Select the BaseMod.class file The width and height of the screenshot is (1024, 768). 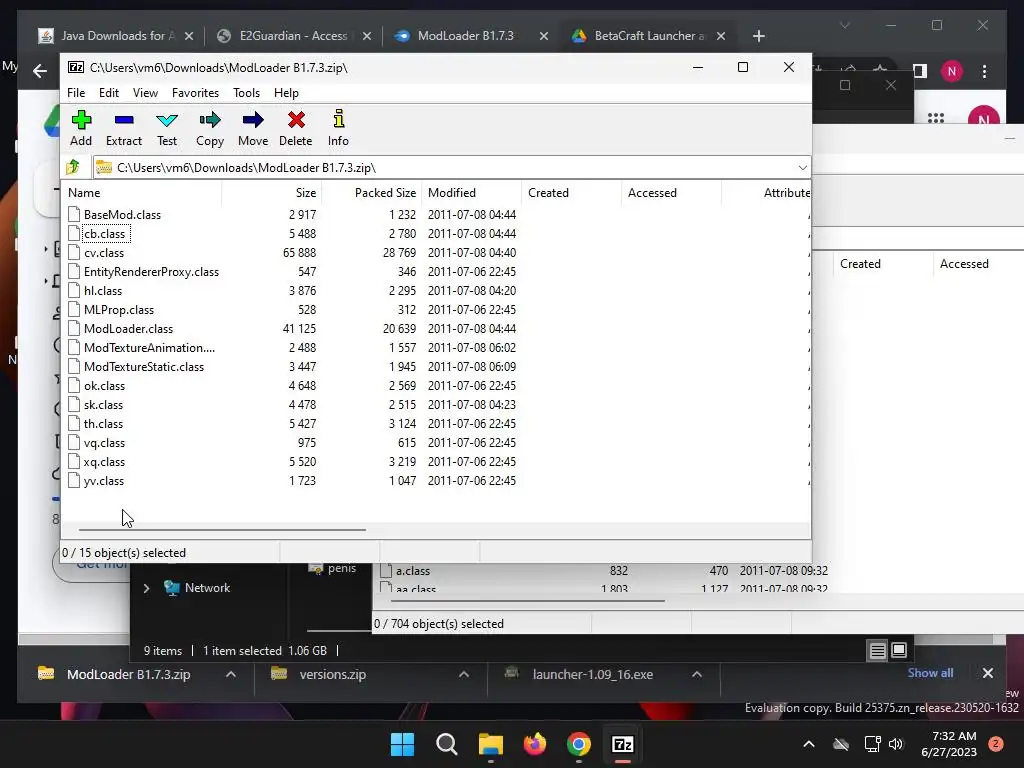coord(122,214)
